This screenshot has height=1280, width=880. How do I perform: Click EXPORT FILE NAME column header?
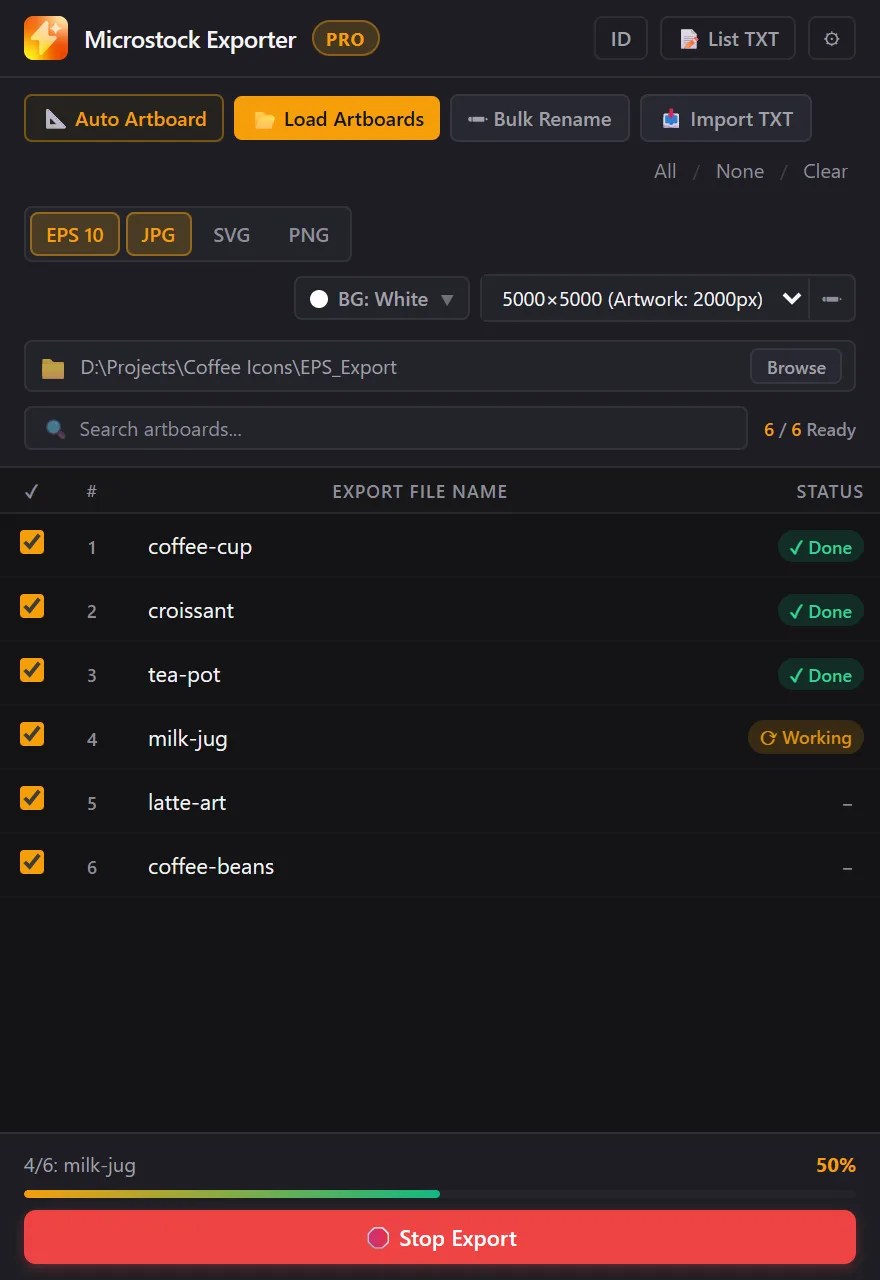tap(420, 491)
